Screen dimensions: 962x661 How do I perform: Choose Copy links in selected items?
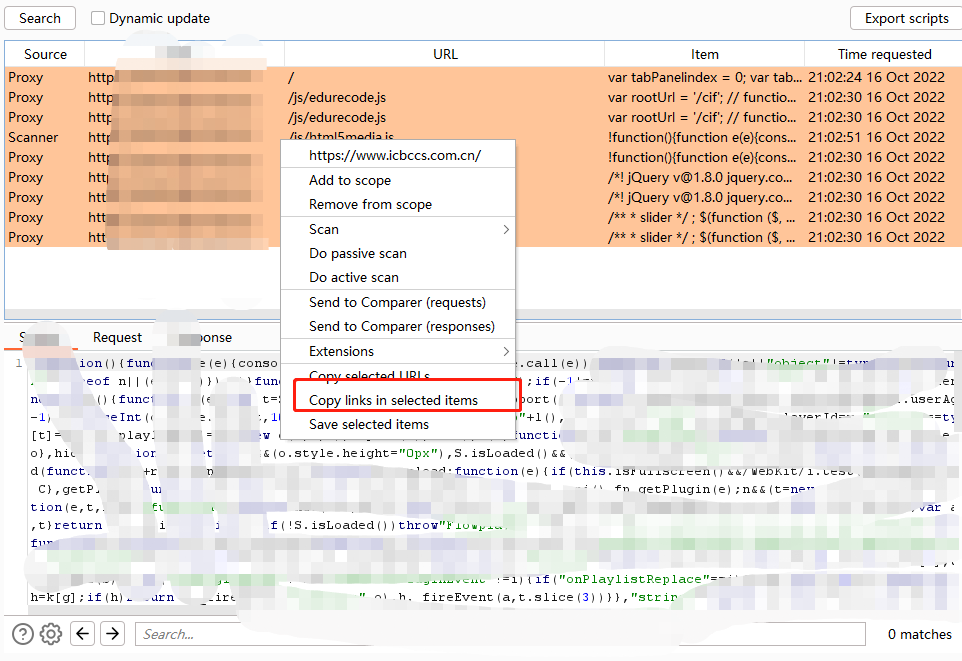click(393, 400)
